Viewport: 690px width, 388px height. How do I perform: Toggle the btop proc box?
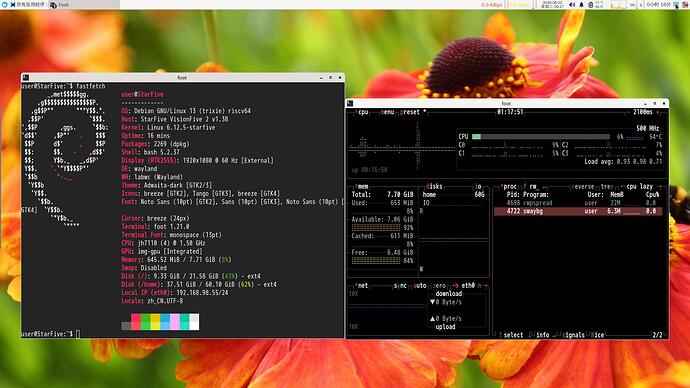tap(509, 187)
